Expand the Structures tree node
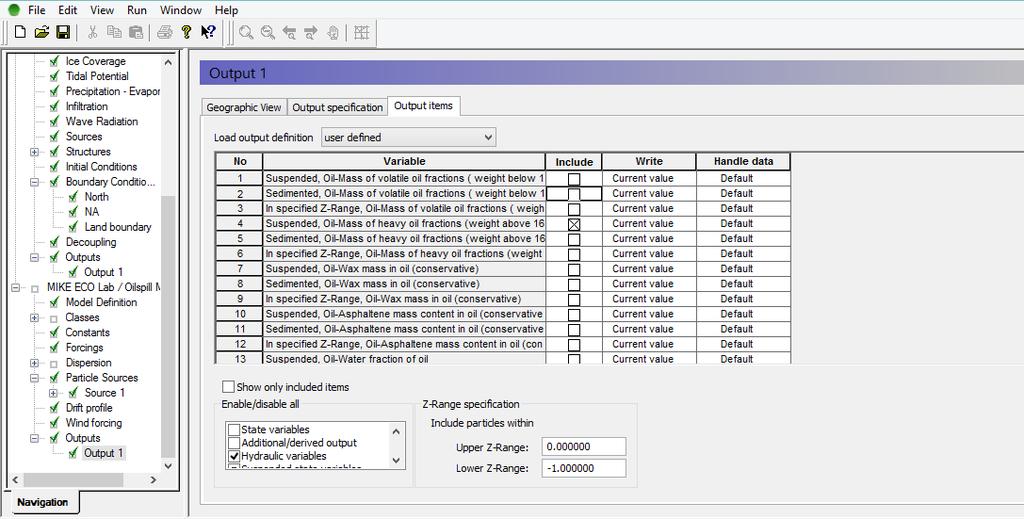The image size is (1024, 519). tap(35, 151)
